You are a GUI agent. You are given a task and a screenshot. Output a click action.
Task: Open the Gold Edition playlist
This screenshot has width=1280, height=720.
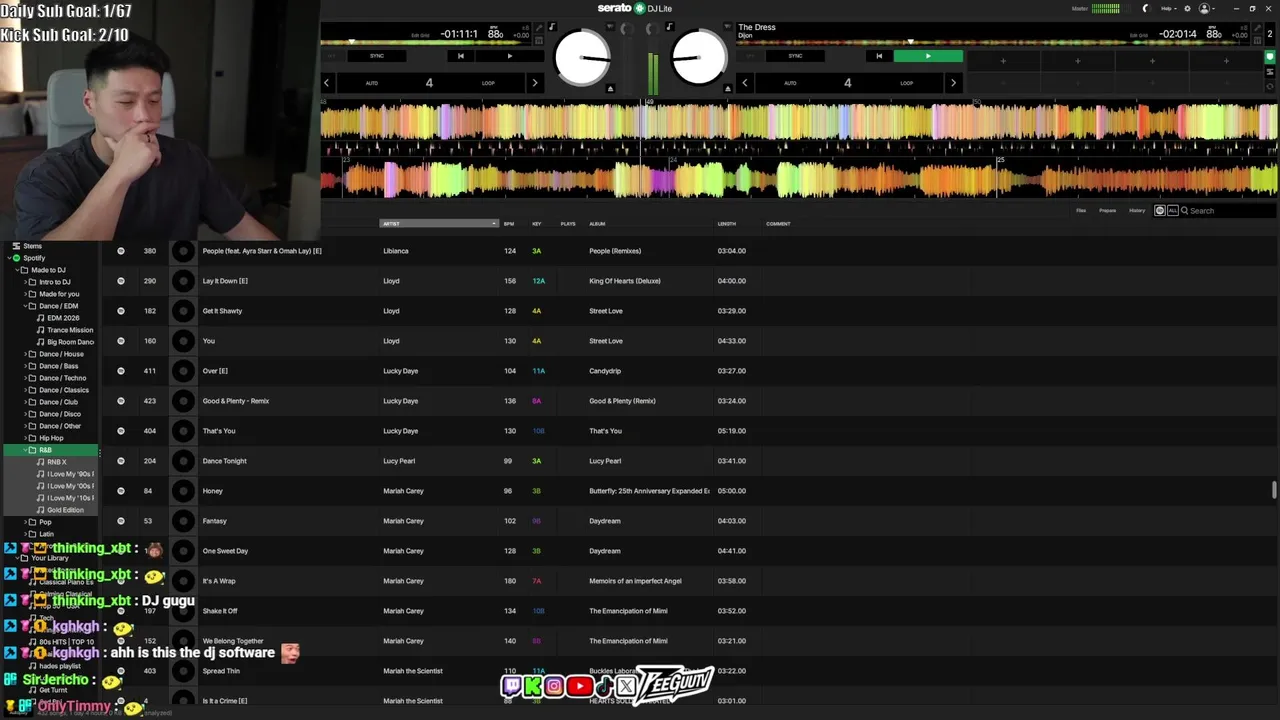pyautogui.click(x=66, y=510)
